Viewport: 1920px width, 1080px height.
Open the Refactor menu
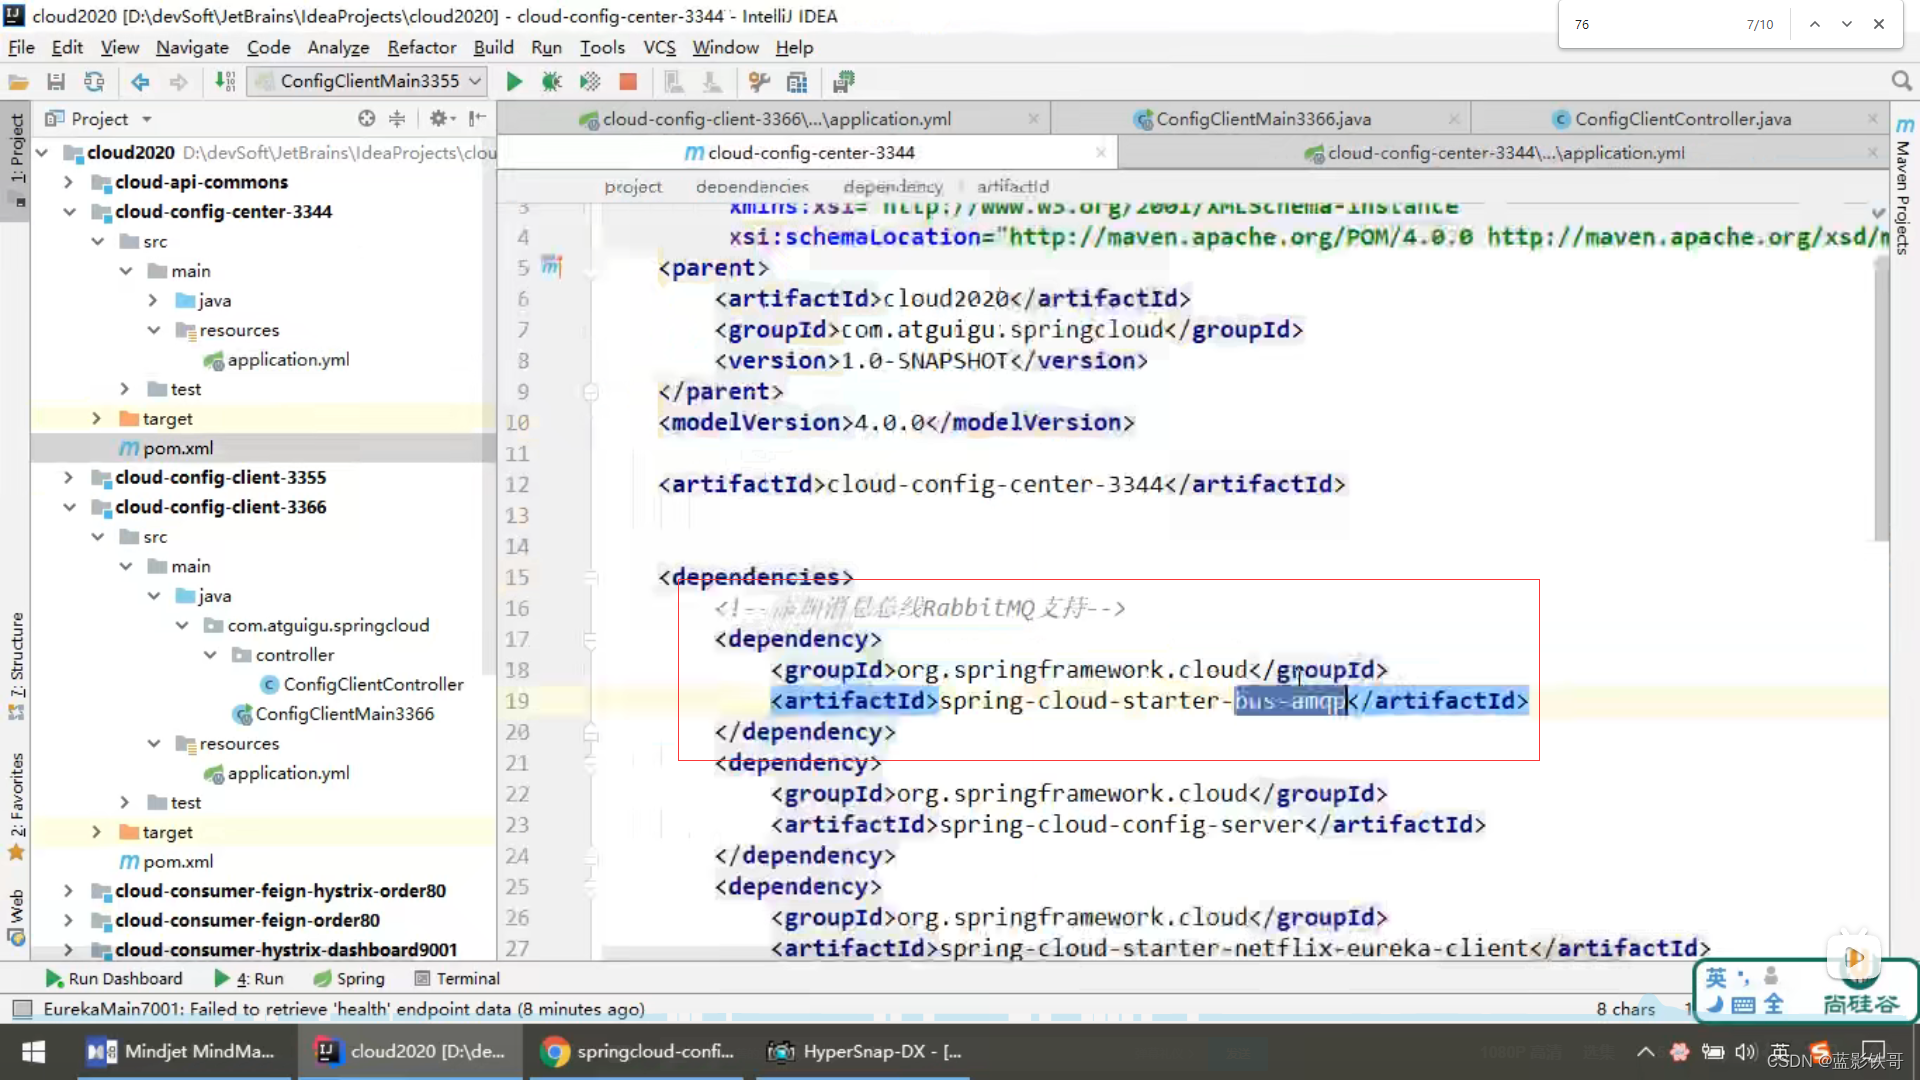[x=421, y=47]
